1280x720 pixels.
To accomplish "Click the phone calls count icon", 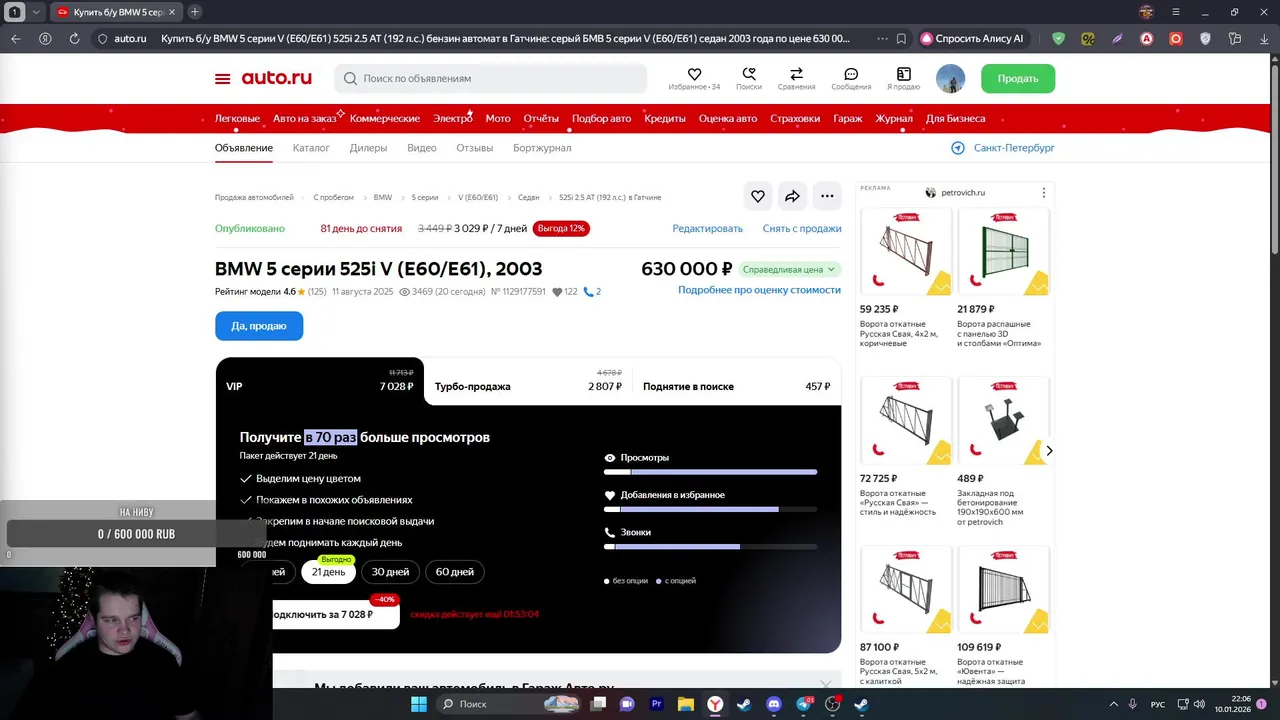I will 589,292.
